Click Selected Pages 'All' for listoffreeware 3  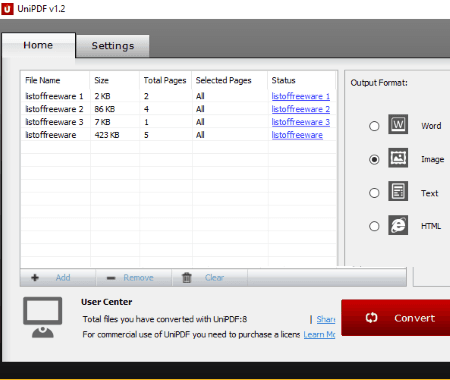(200, 122)
